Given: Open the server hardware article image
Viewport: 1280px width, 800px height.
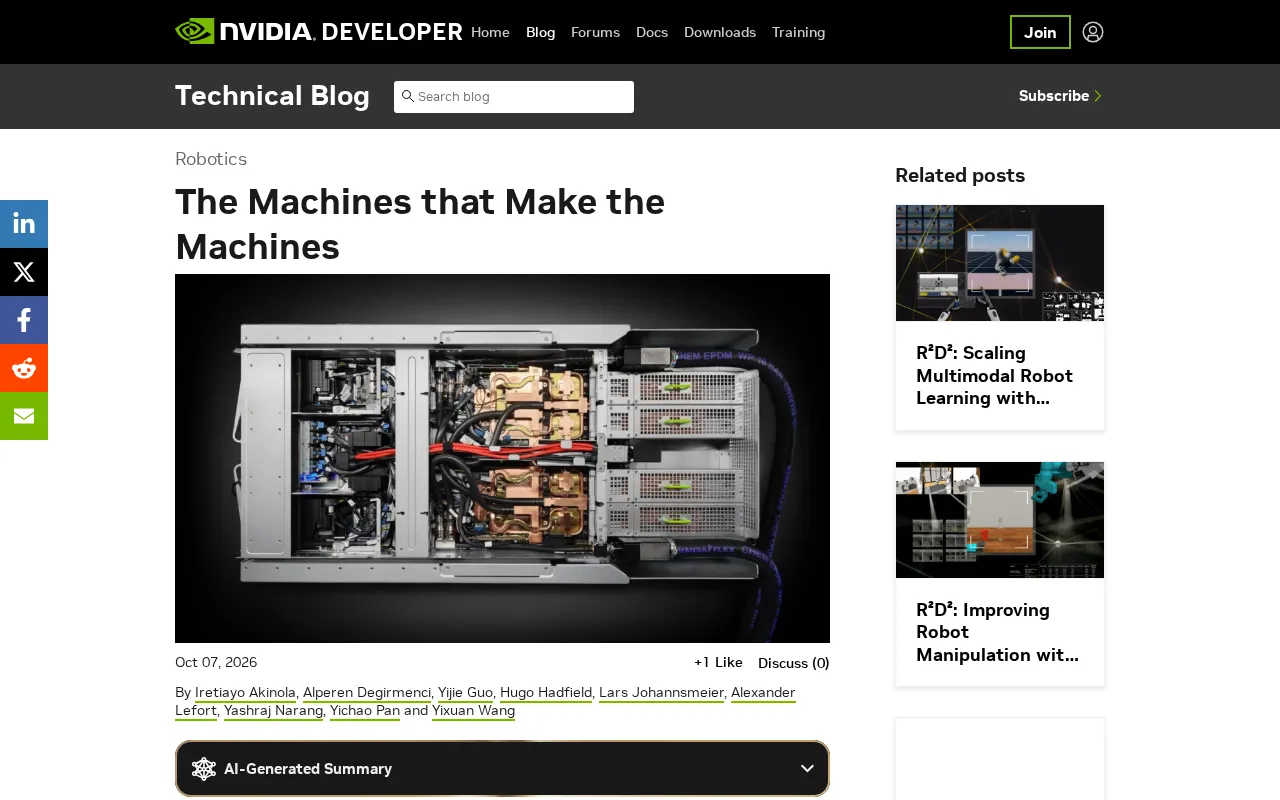Looking at the screenshot, I should point(502,458).
